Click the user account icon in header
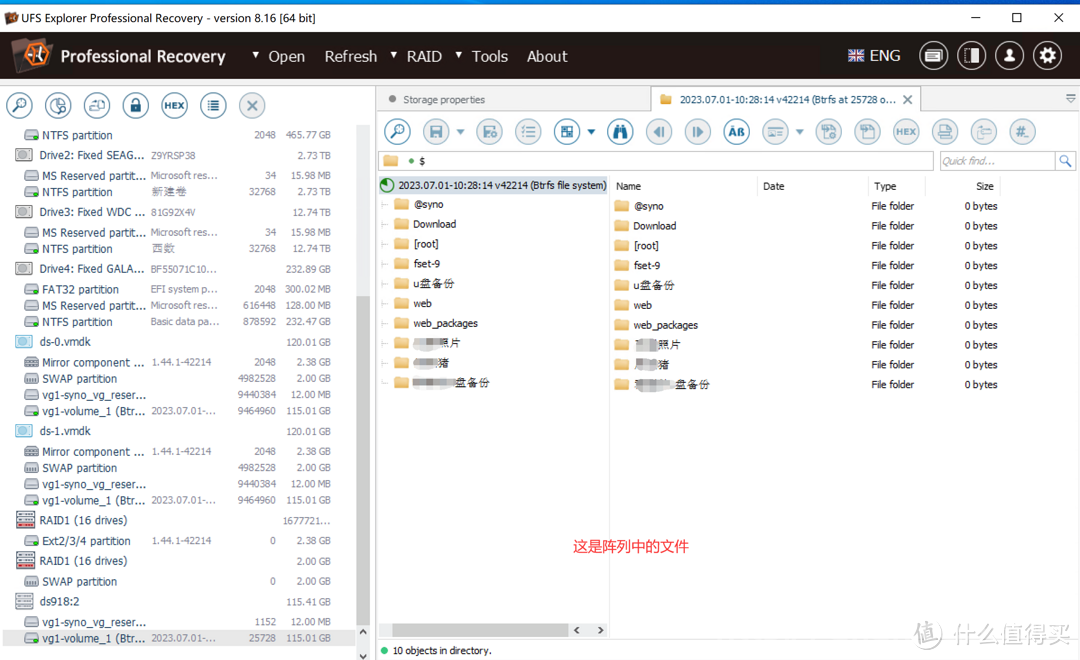 [1009, 56]
